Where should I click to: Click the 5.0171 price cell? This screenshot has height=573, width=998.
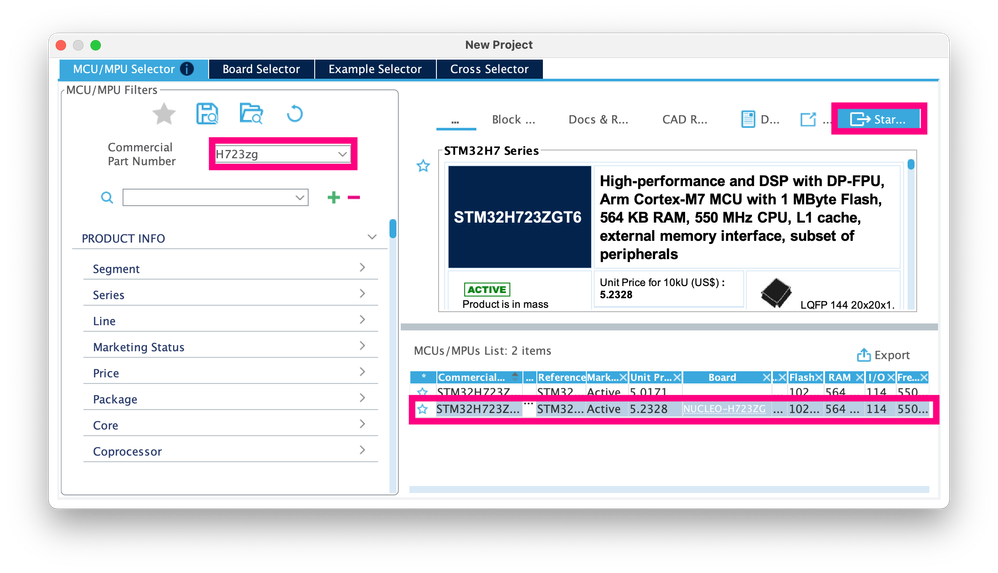coord(649,392)
